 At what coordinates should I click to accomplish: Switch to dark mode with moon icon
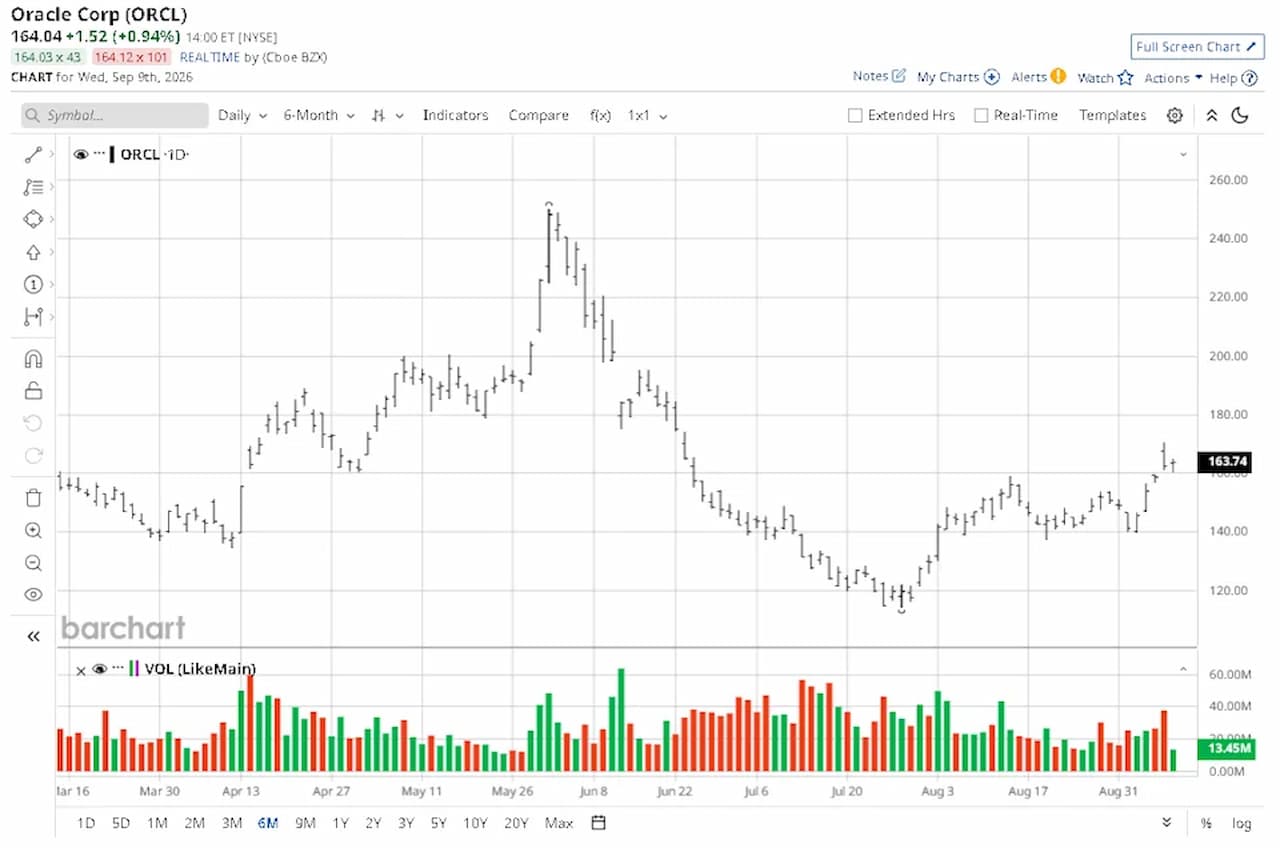(1240, 115)
